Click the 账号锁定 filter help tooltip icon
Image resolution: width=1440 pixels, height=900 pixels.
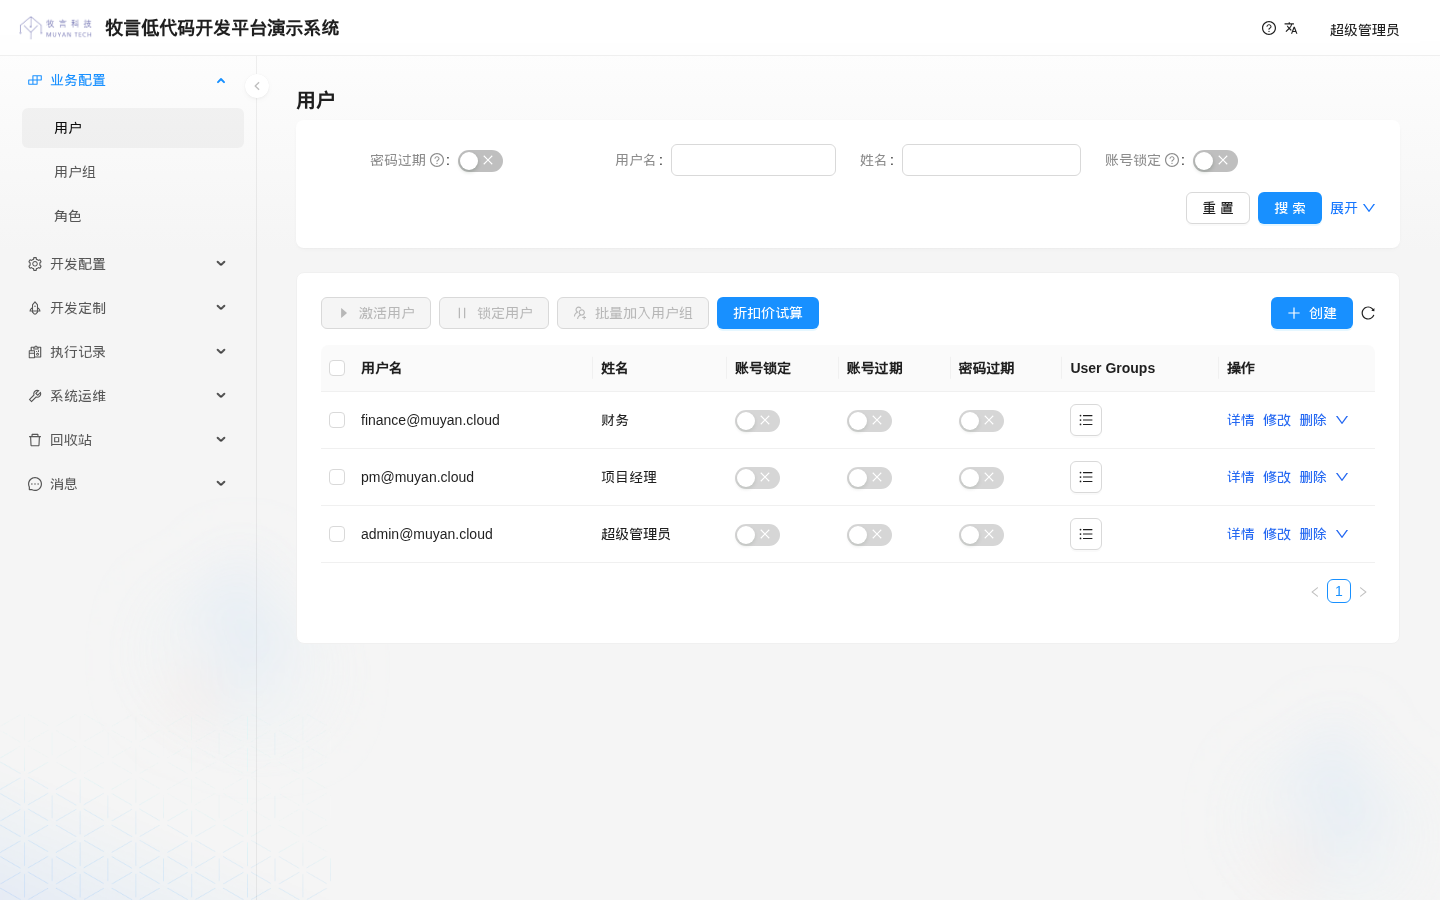point(1172,160)
